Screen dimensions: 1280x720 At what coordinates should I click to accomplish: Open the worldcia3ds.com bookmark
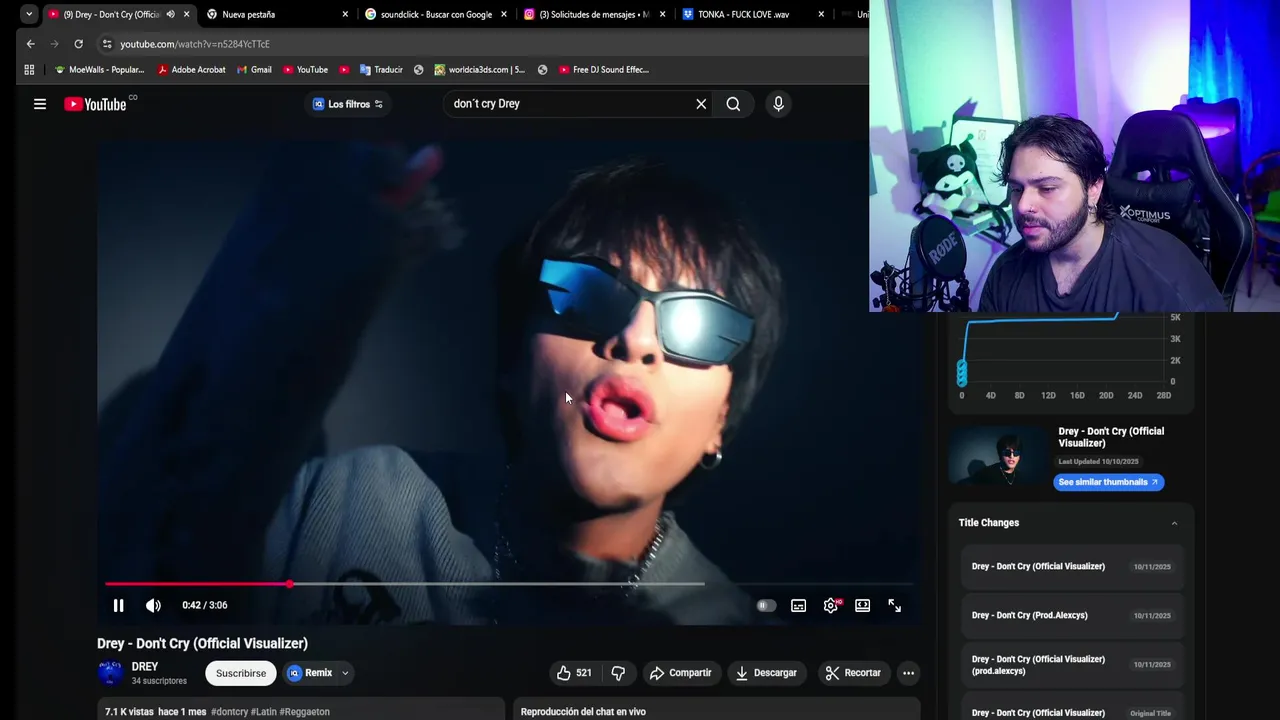click(479, 70)
